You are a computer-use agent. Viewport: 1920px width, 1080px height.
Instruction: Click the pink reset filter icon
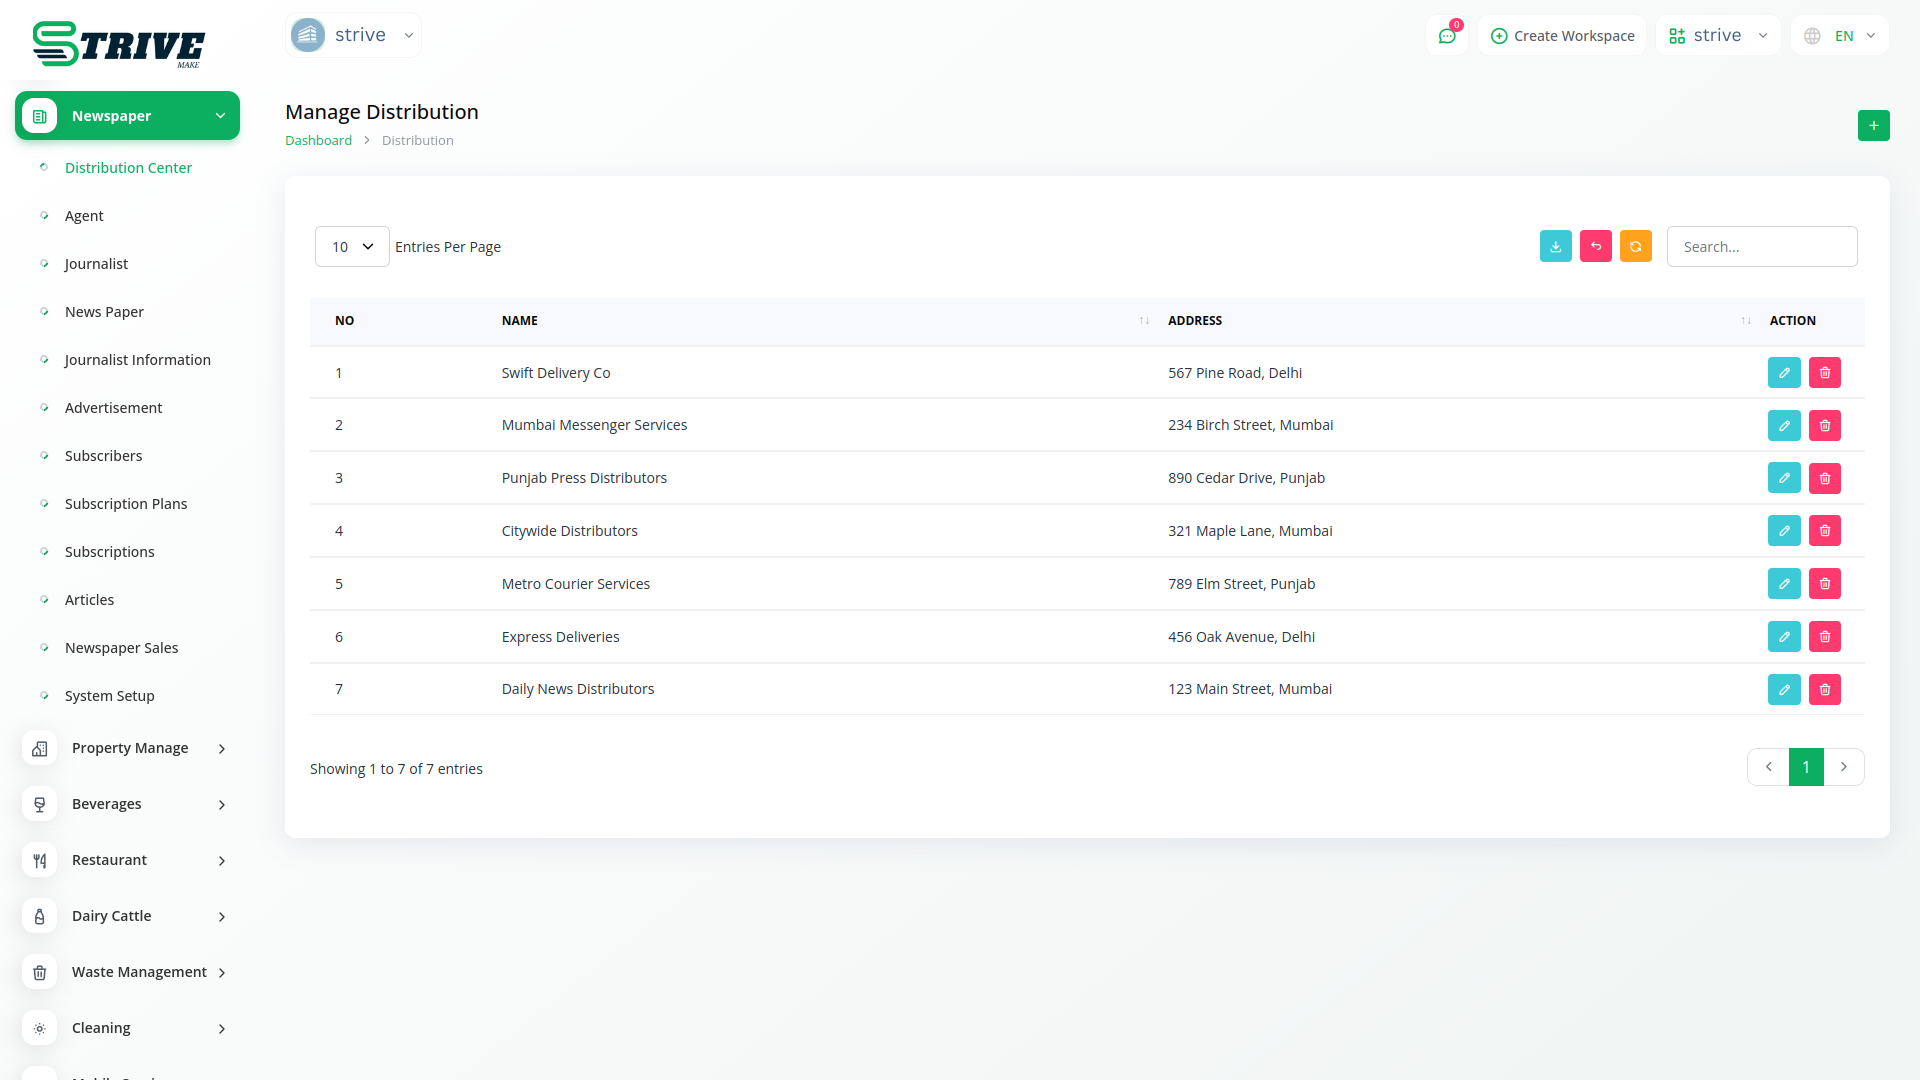(1595, 246)
